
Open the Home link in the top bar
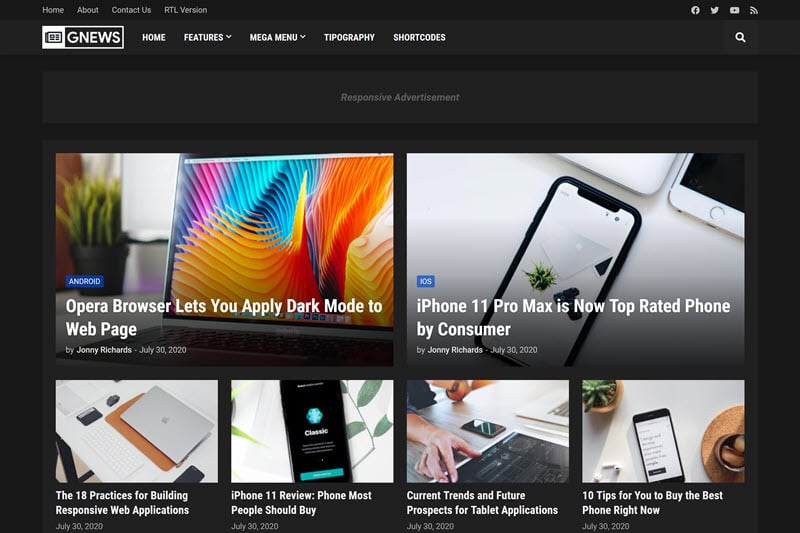click(x=53, y=10)
